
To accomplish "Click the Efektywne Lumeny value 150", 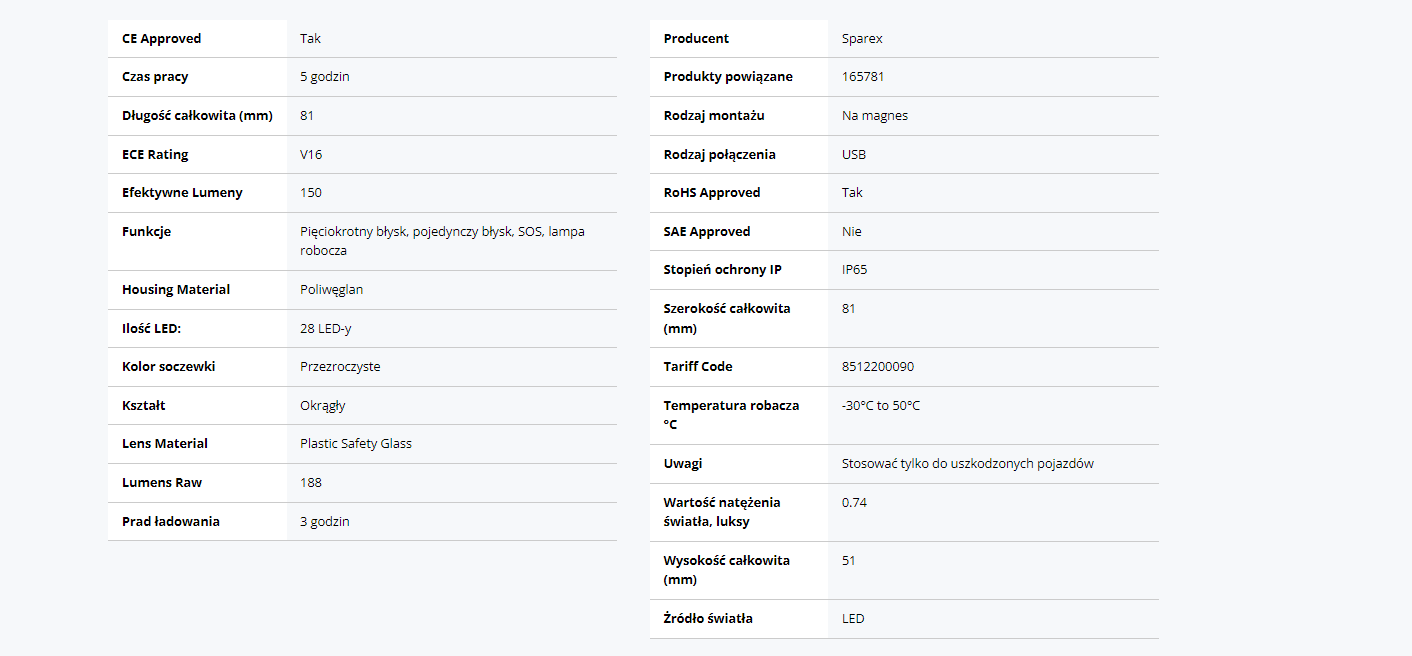I will click(x=311, y=193).
